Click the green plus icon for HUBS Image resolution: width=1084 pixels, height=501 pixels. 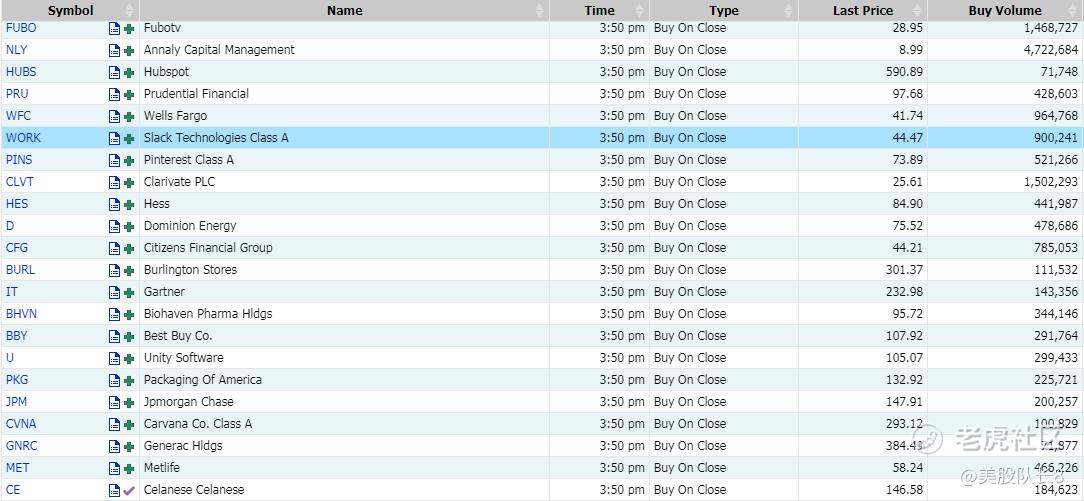129,73
